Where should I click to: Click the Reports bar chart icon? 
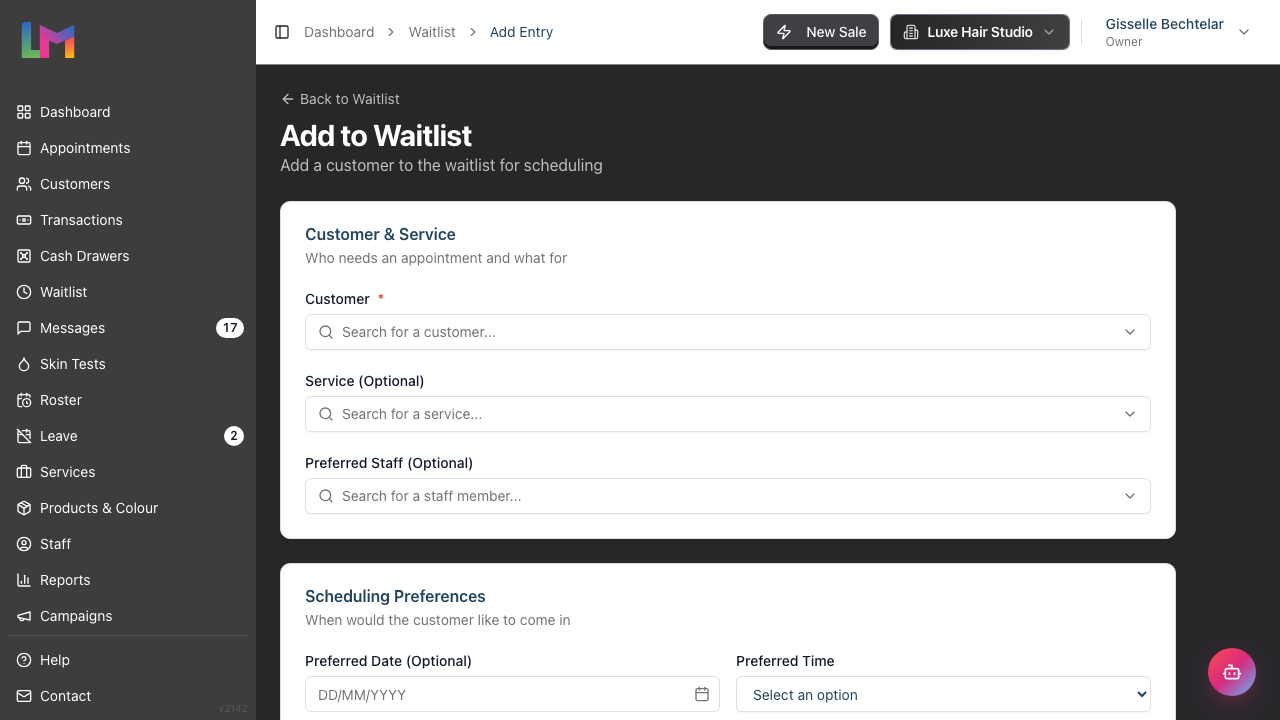[x=24, y=580]
